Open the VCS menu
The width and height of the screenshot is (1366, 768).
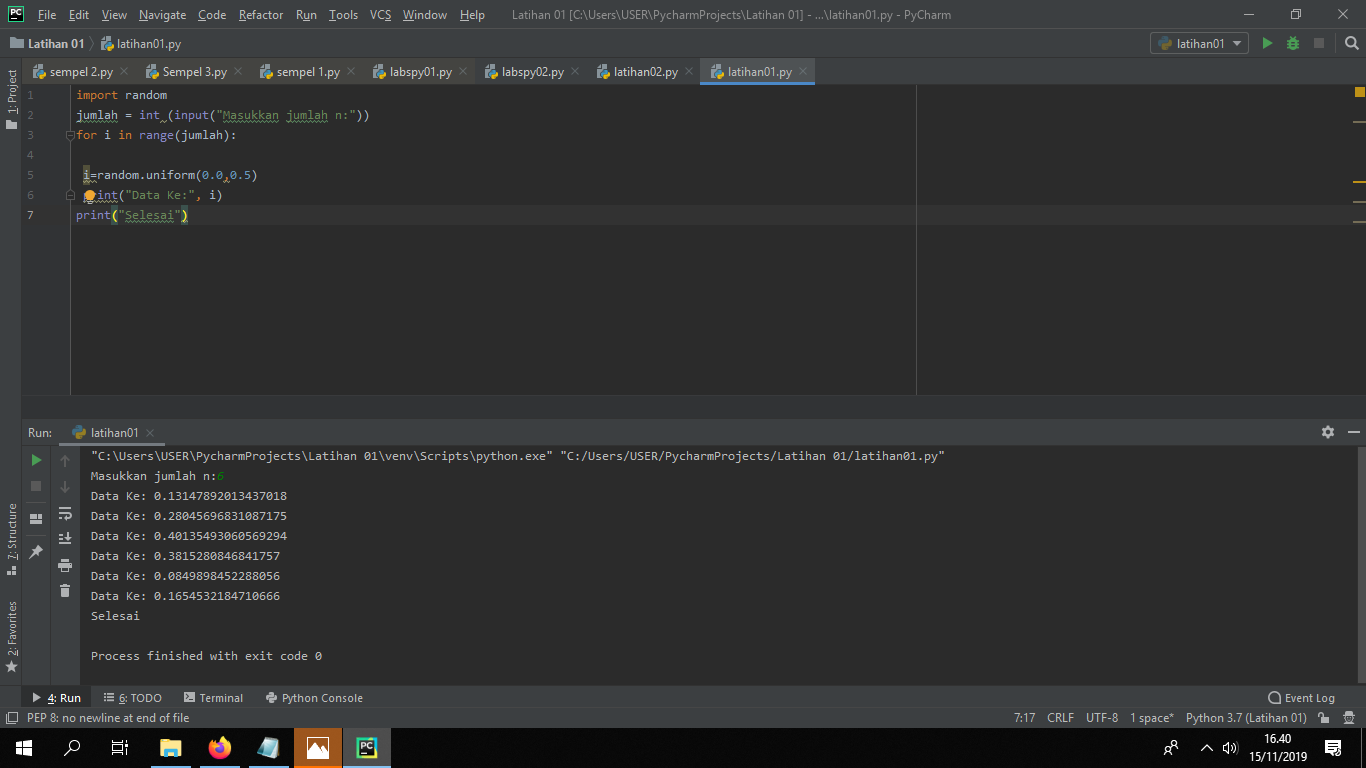380,15
